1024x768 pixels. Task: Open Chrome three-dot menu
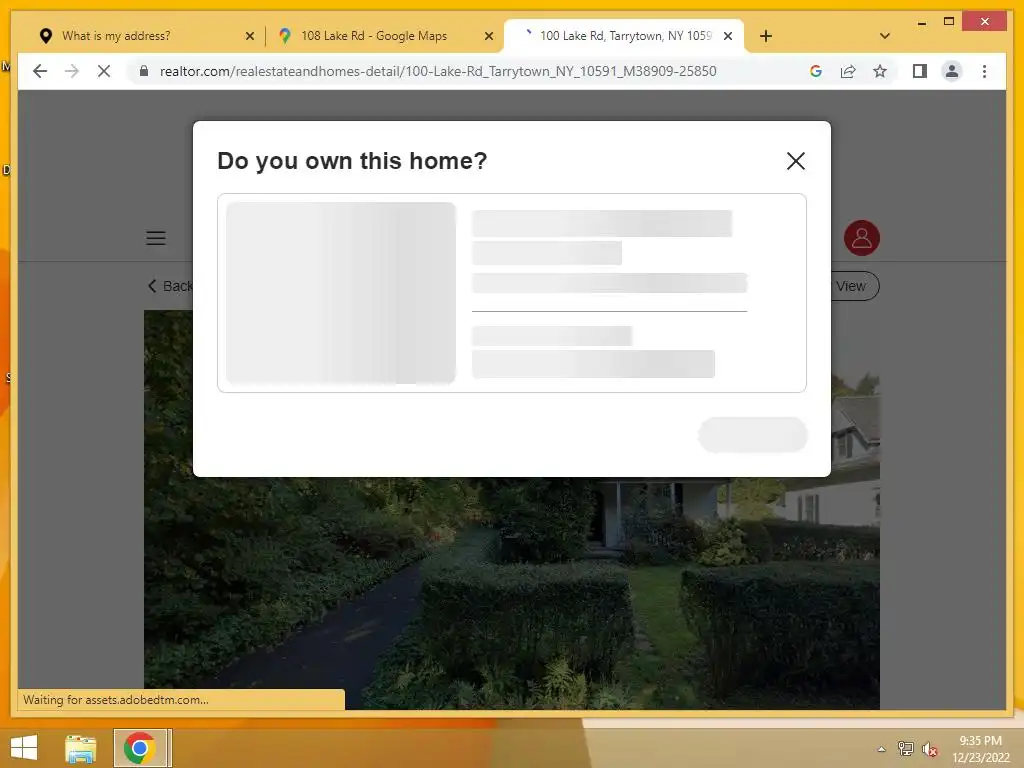pos(984,71)
